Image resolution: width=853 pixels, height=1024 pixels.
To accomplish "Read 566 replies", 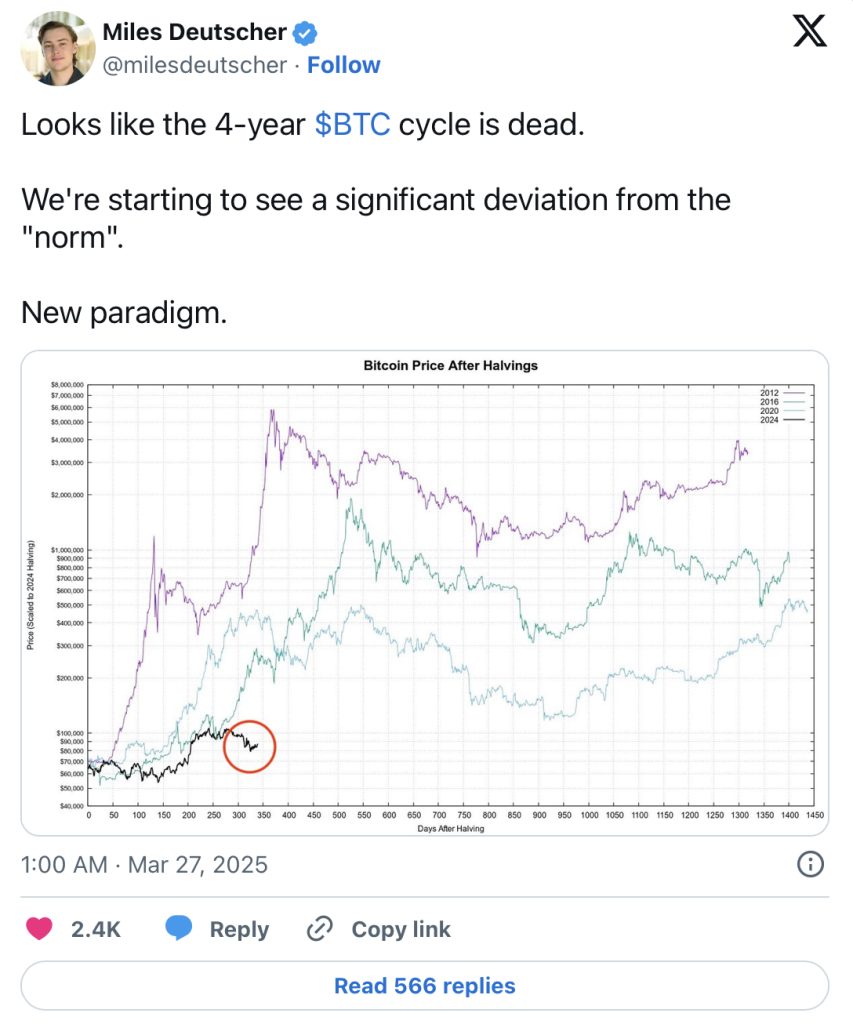I will coord(425,985).
